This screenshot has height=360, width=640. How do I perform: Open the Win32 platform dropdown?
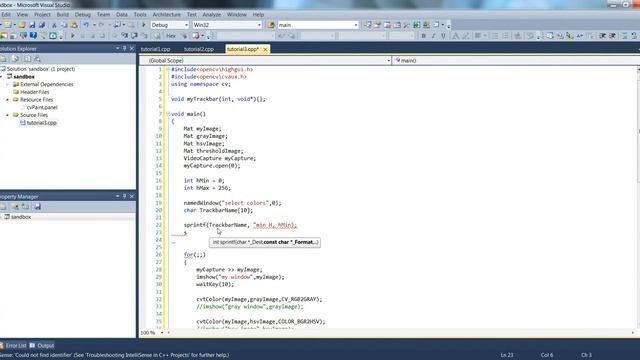click(259, 25)
